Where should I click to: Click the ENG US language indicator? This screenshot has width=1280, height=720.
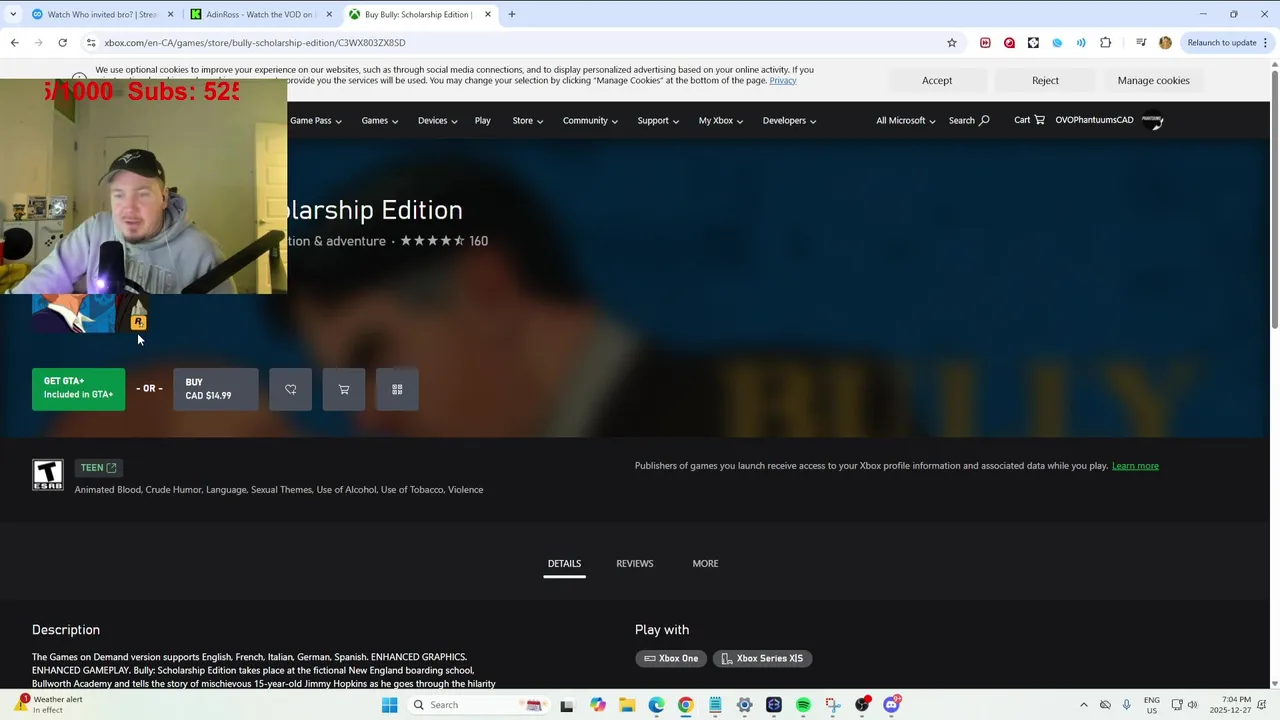1152,705
